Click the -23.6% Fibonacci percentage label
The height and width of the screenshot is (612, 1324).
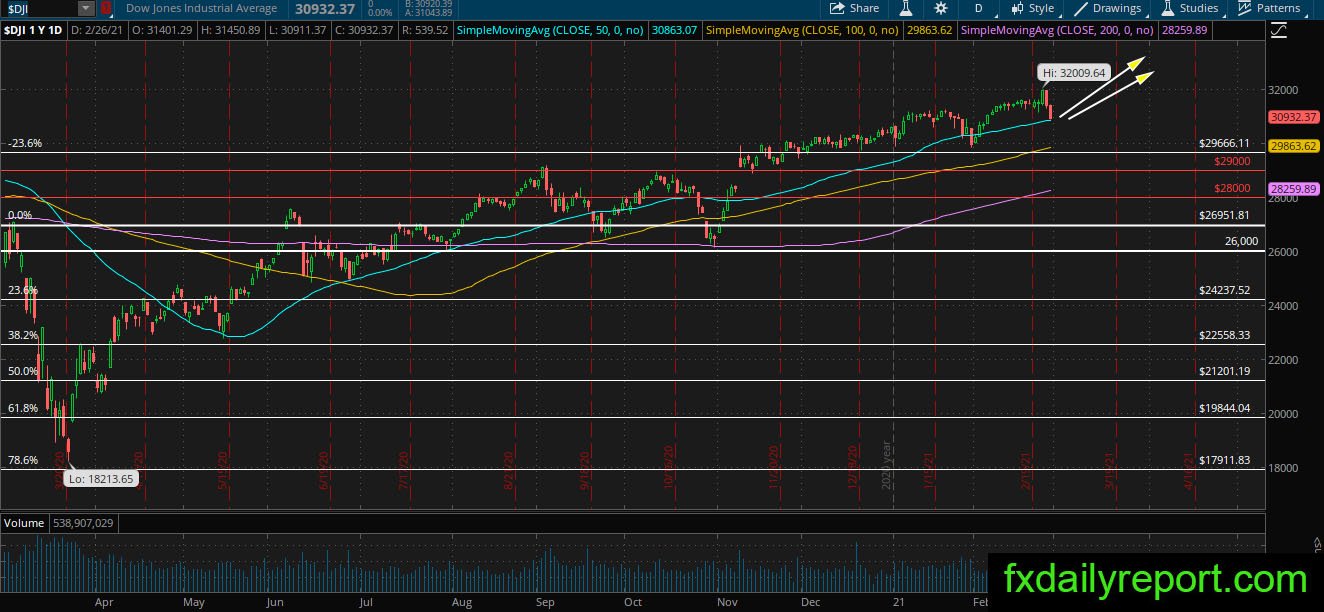point(23,144)
